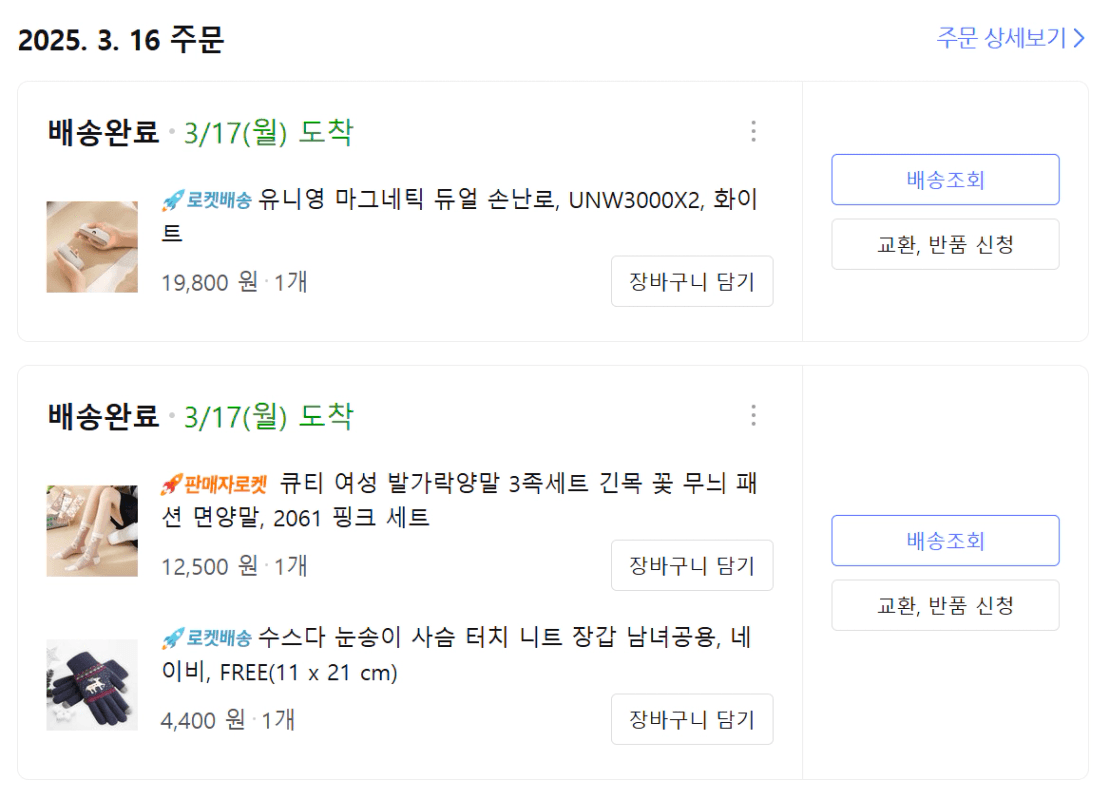This screenshot has height=799, width=1110.
Task: Open the more options menu for socks and gloves order
Action: tap(753, 416)
